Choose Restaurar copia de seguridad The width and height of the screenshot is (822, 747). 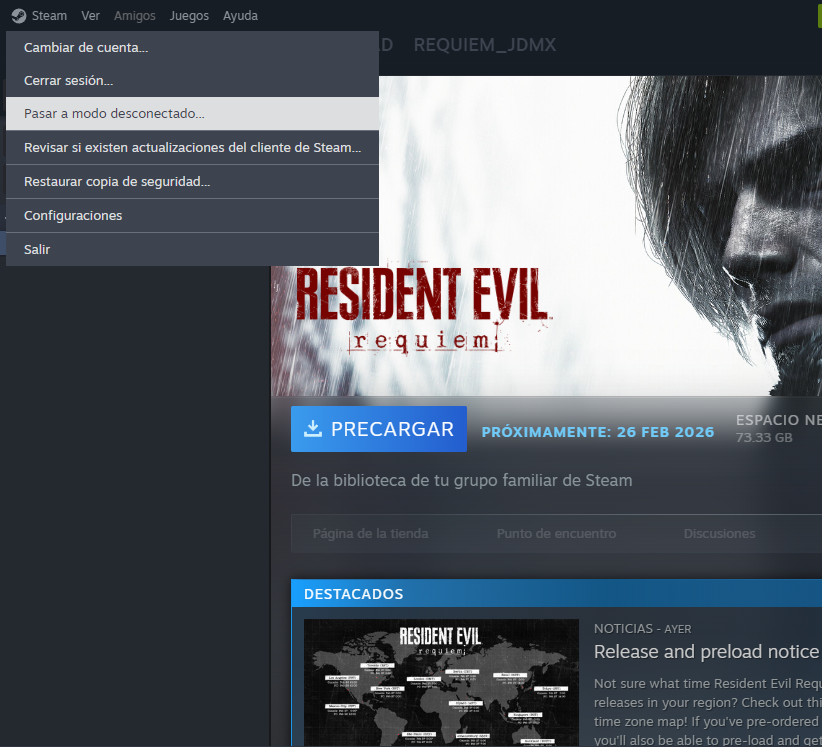click(x=117, y=182)
